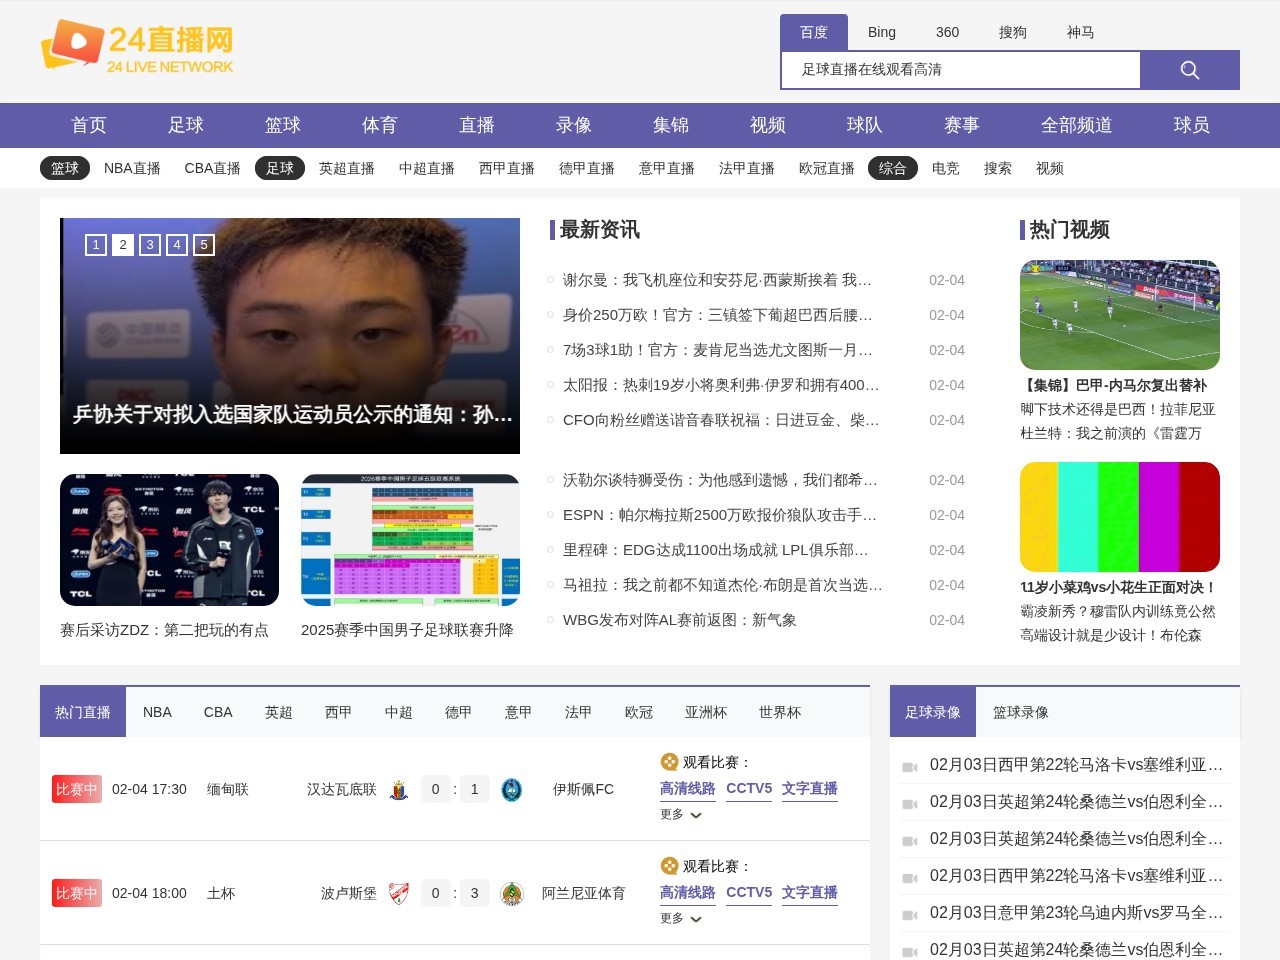Open 谢尔曼 news headline
This screenshot has height=960, width=1280.
tap(717, 280)
